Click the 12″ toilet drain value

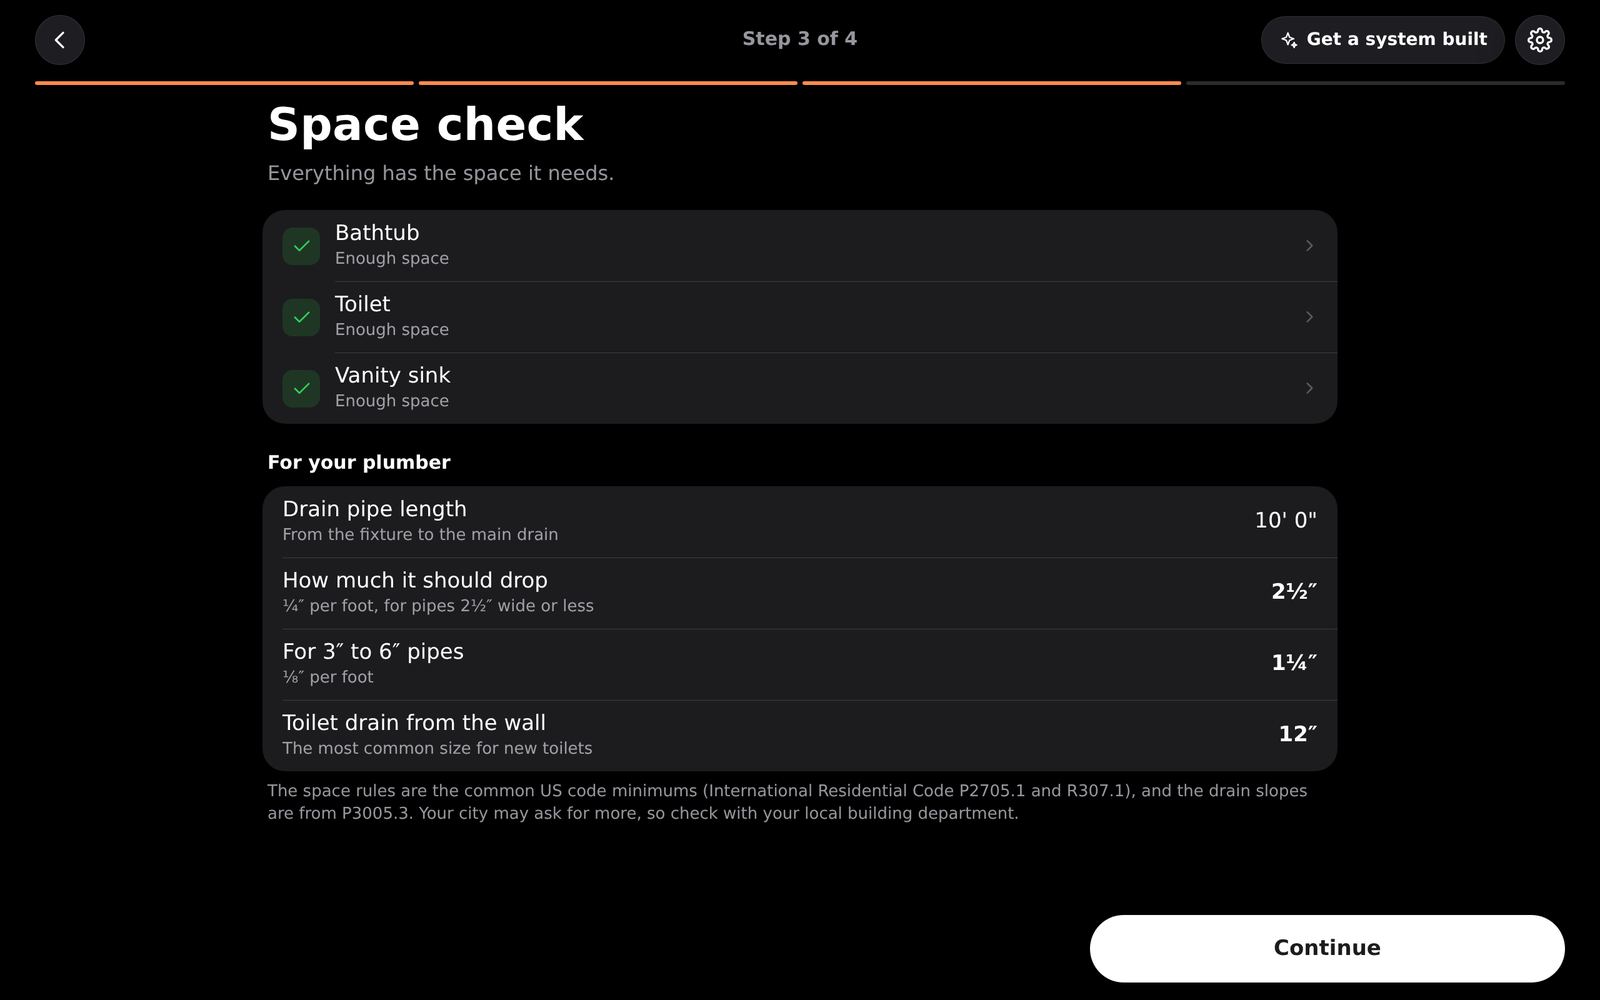pos(1298,733)
